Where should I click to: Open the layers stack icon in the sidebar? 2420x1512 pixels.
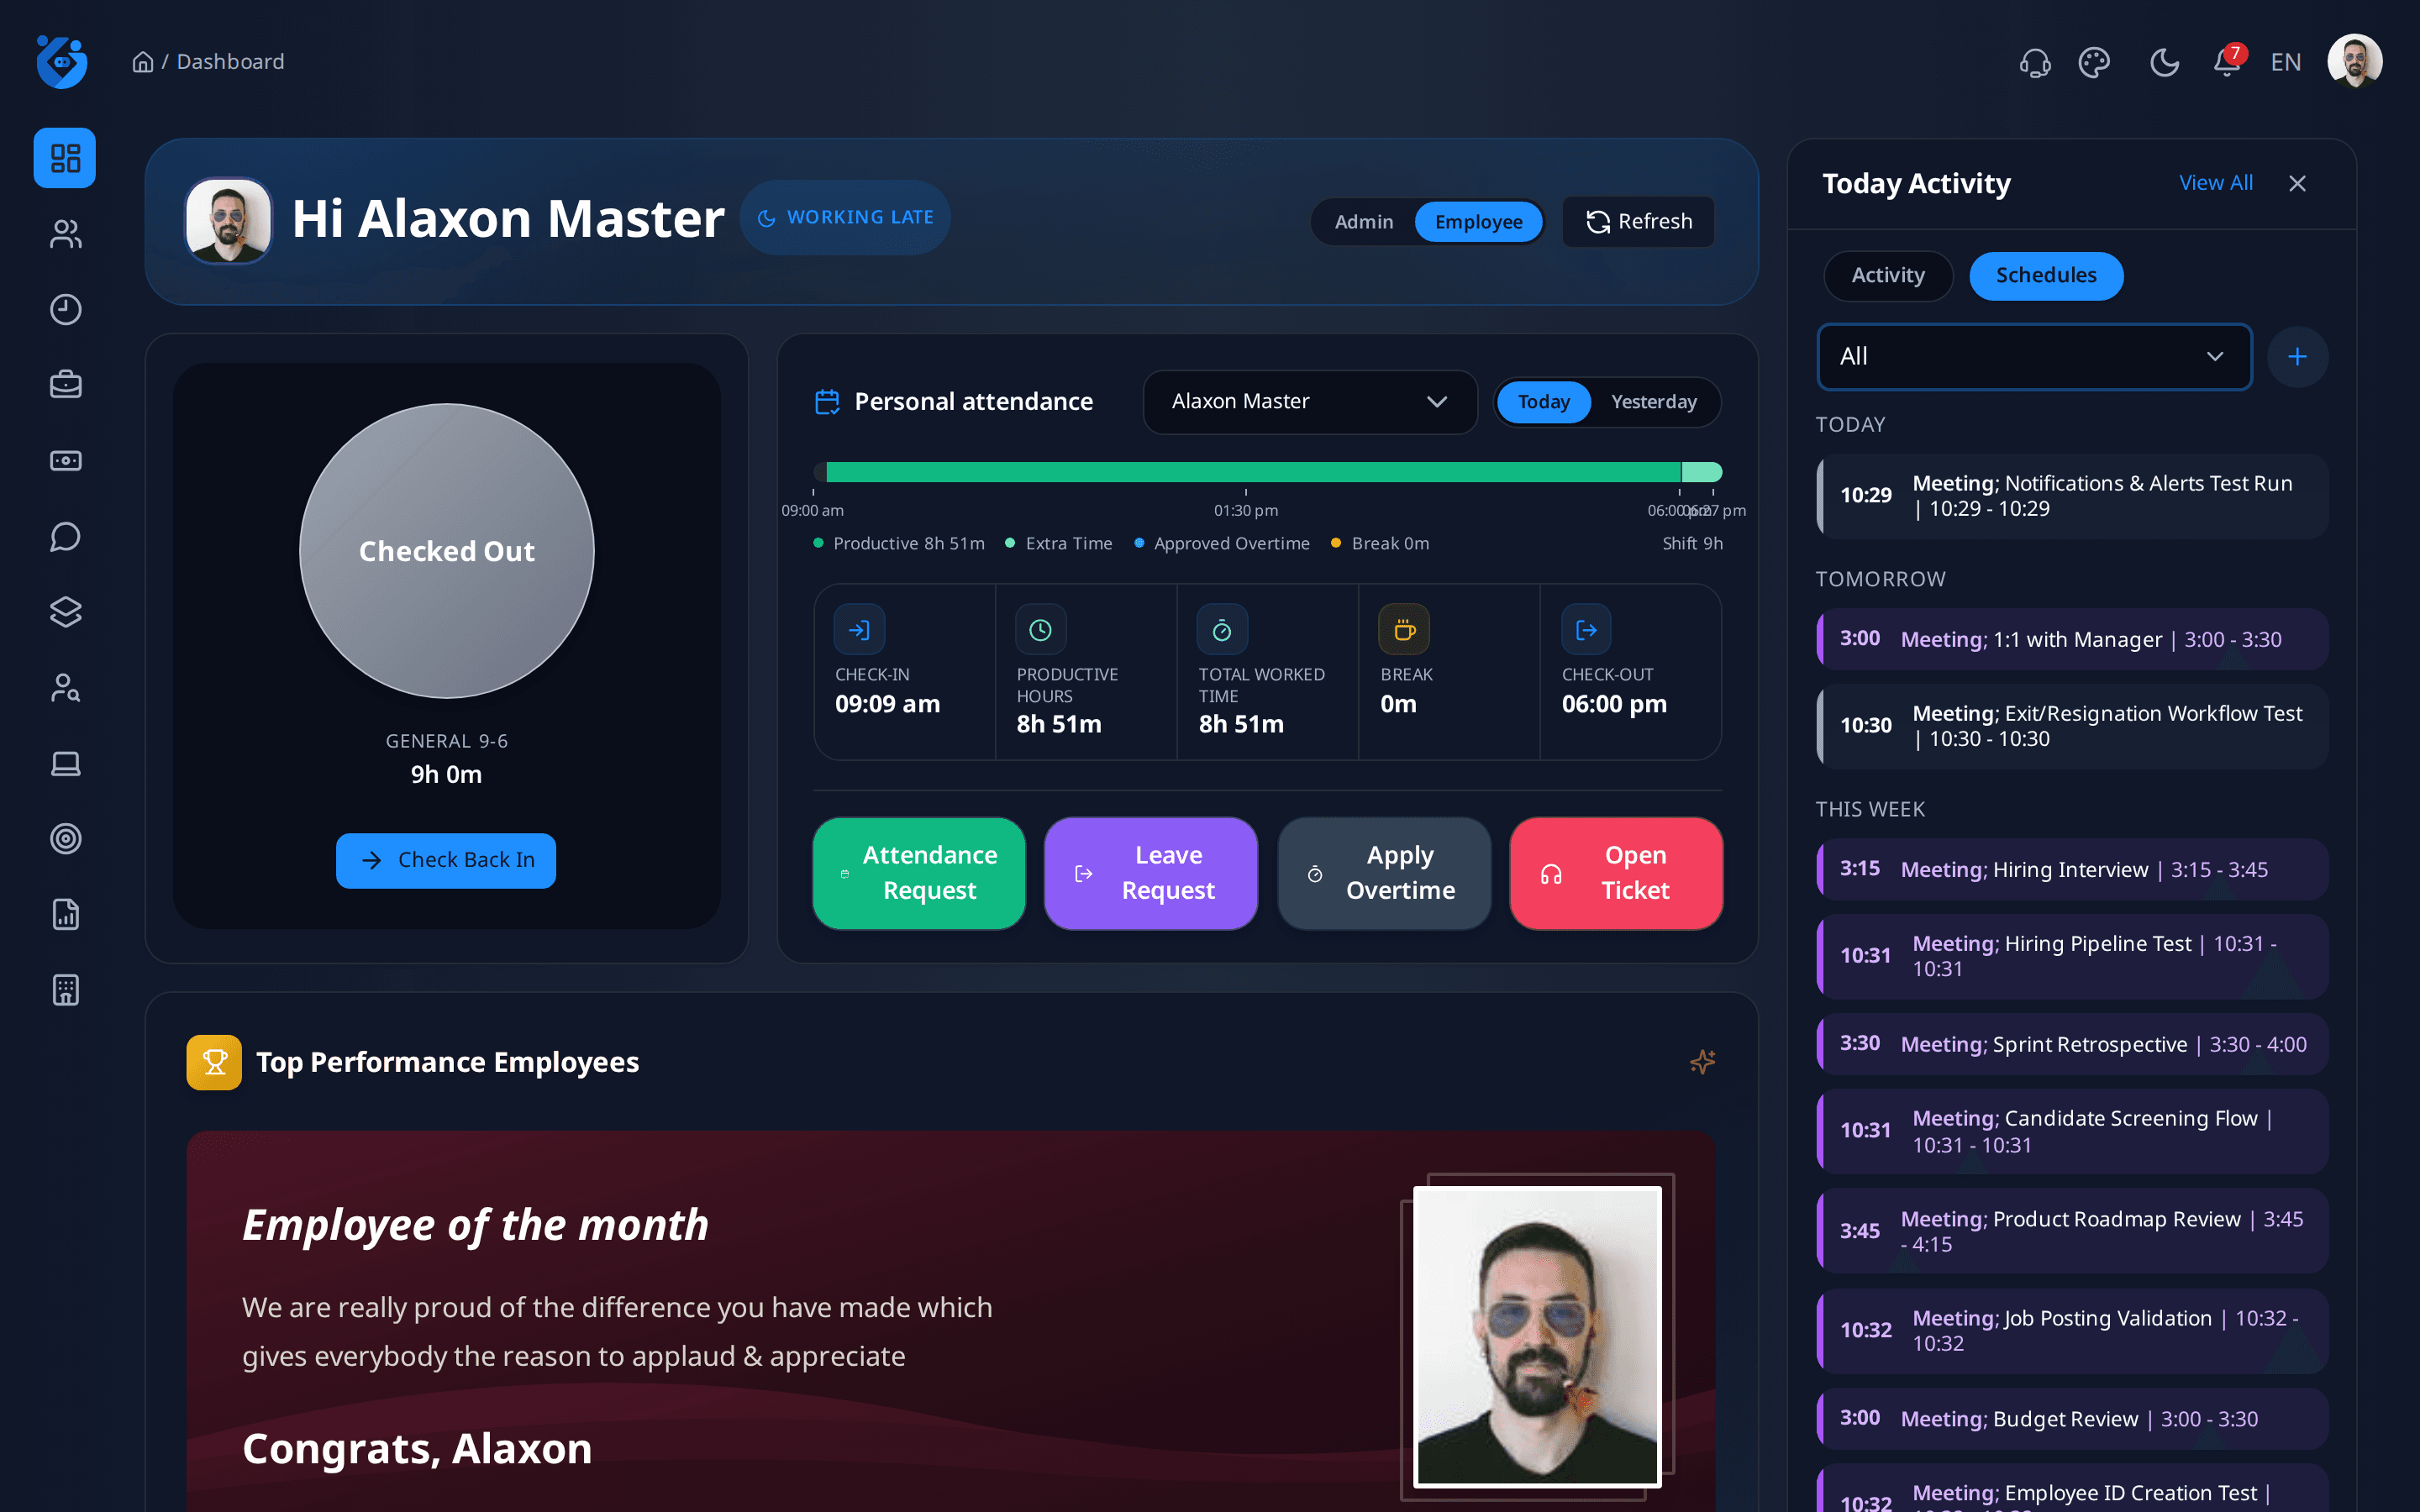[65, 612]
